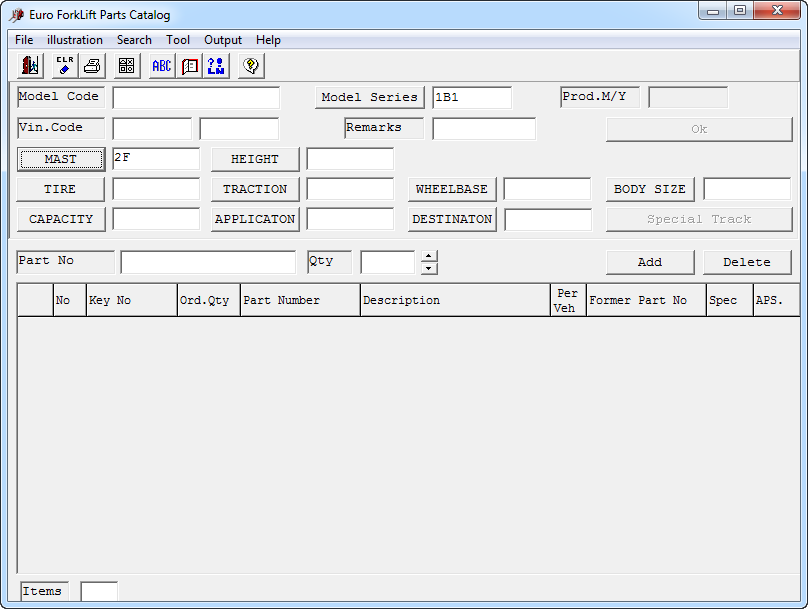
Task: Click the APPLICATON button
Action: [x=255, y=219]
